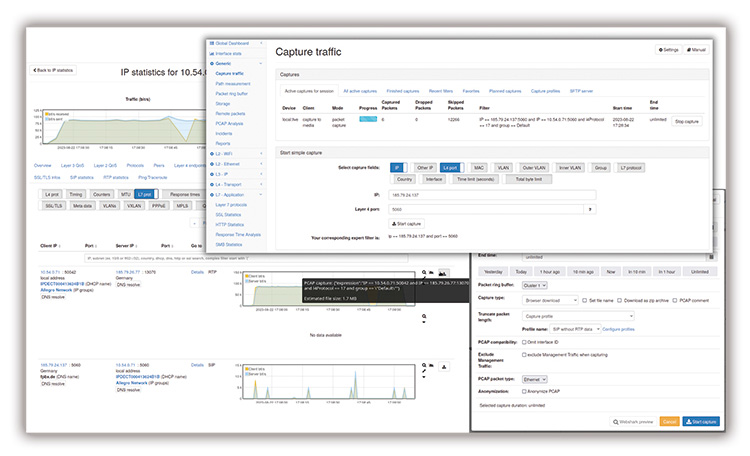The image size is (750, 456).
Task: Open Settings in Capture traffic header
Action: (668, 49)
